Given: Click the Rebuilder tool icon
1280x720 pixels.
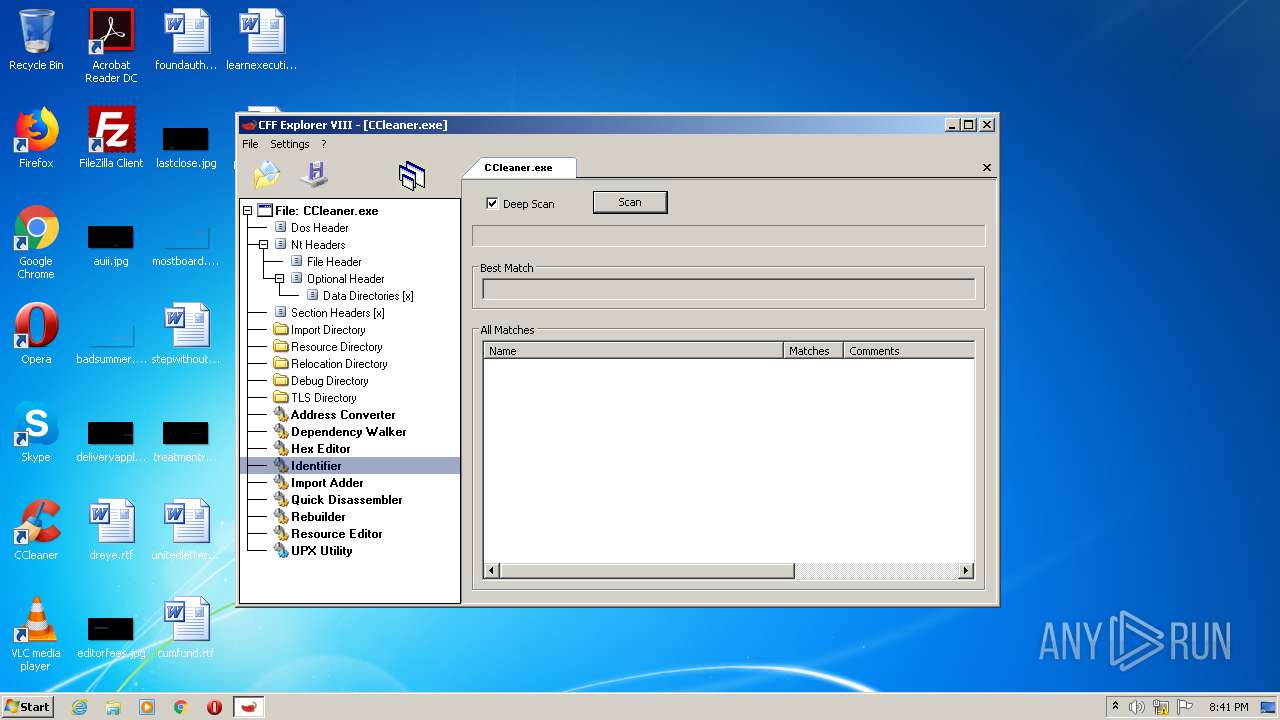Looking at the screenshot, I should (x=281, y=517).
